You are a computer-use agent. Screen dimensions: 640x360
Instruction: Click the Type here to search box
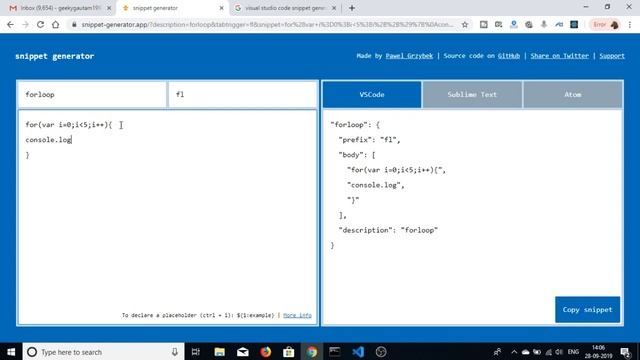pyautogui.click(x=103, y=352)
